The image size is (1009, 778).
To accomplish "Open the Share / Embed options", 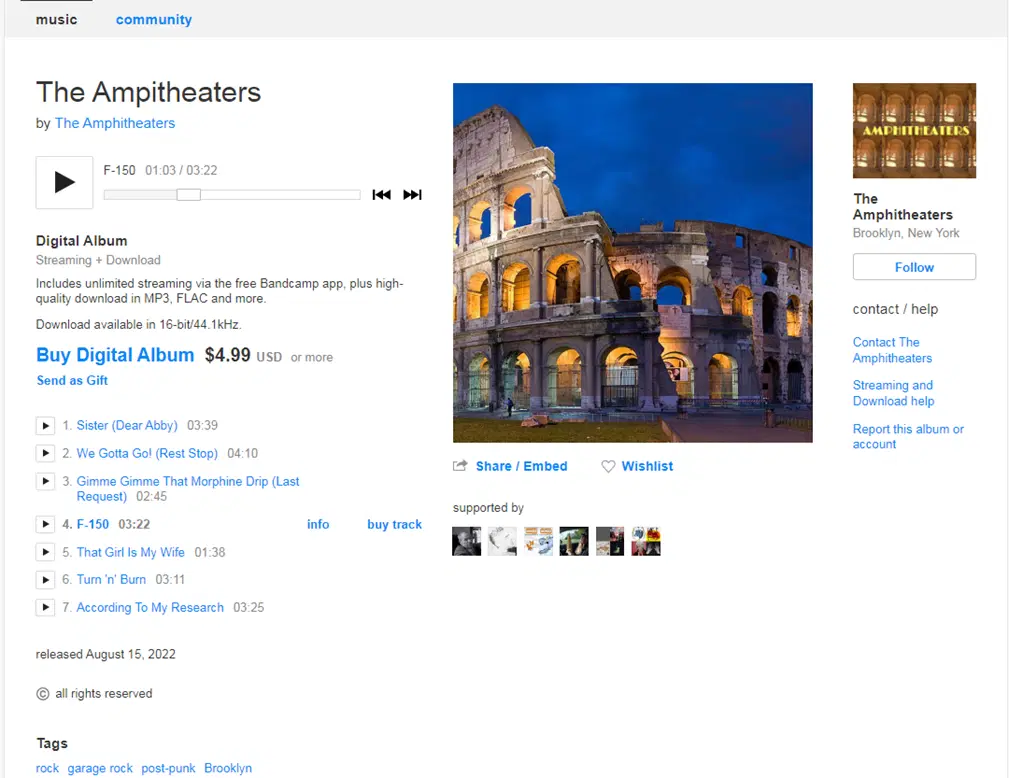I will 510,466.
